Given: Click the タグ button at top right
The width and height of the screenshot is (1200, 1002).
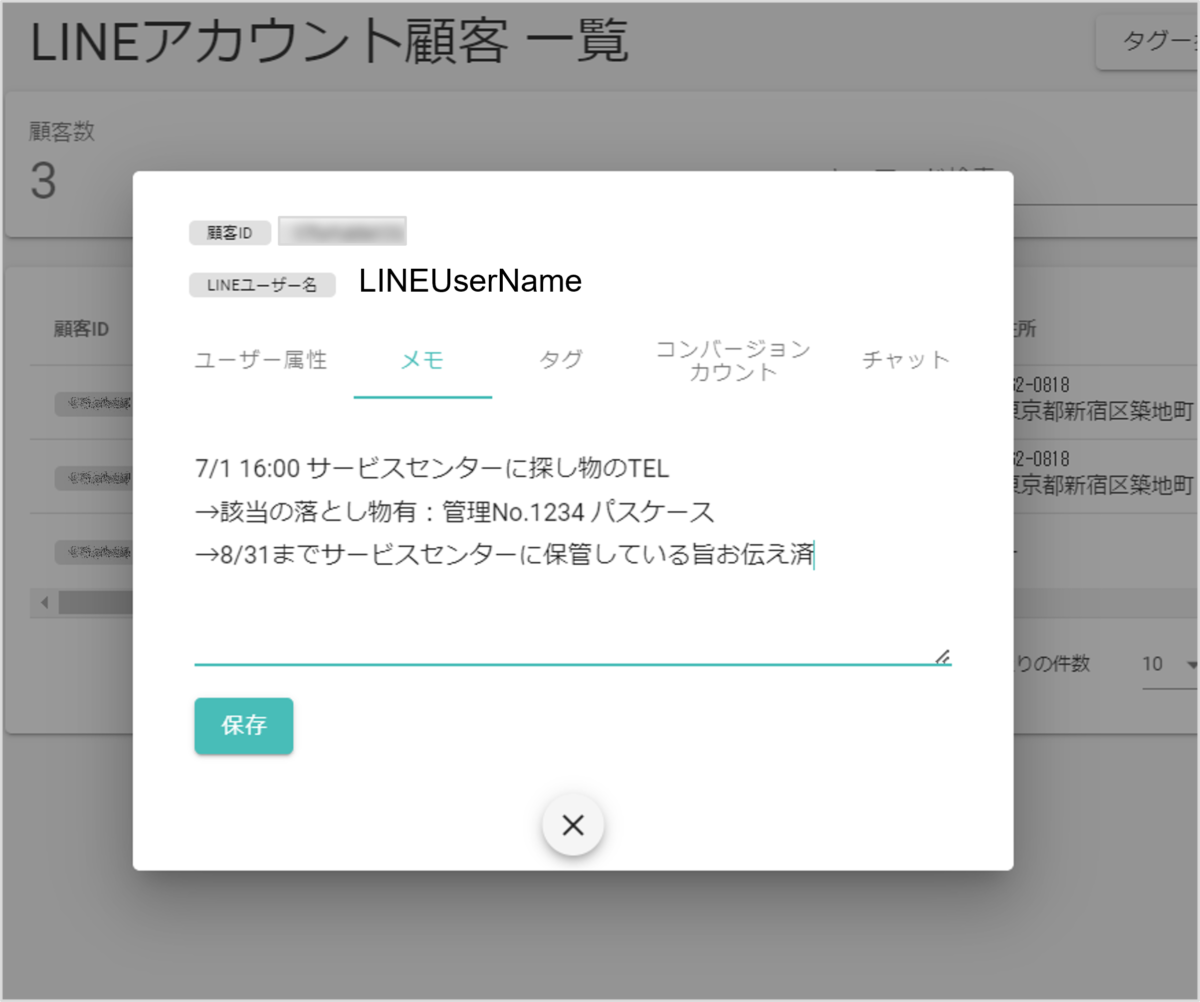Looking at the screenshot, I should pyautogui.click(x=1149, y=42).
